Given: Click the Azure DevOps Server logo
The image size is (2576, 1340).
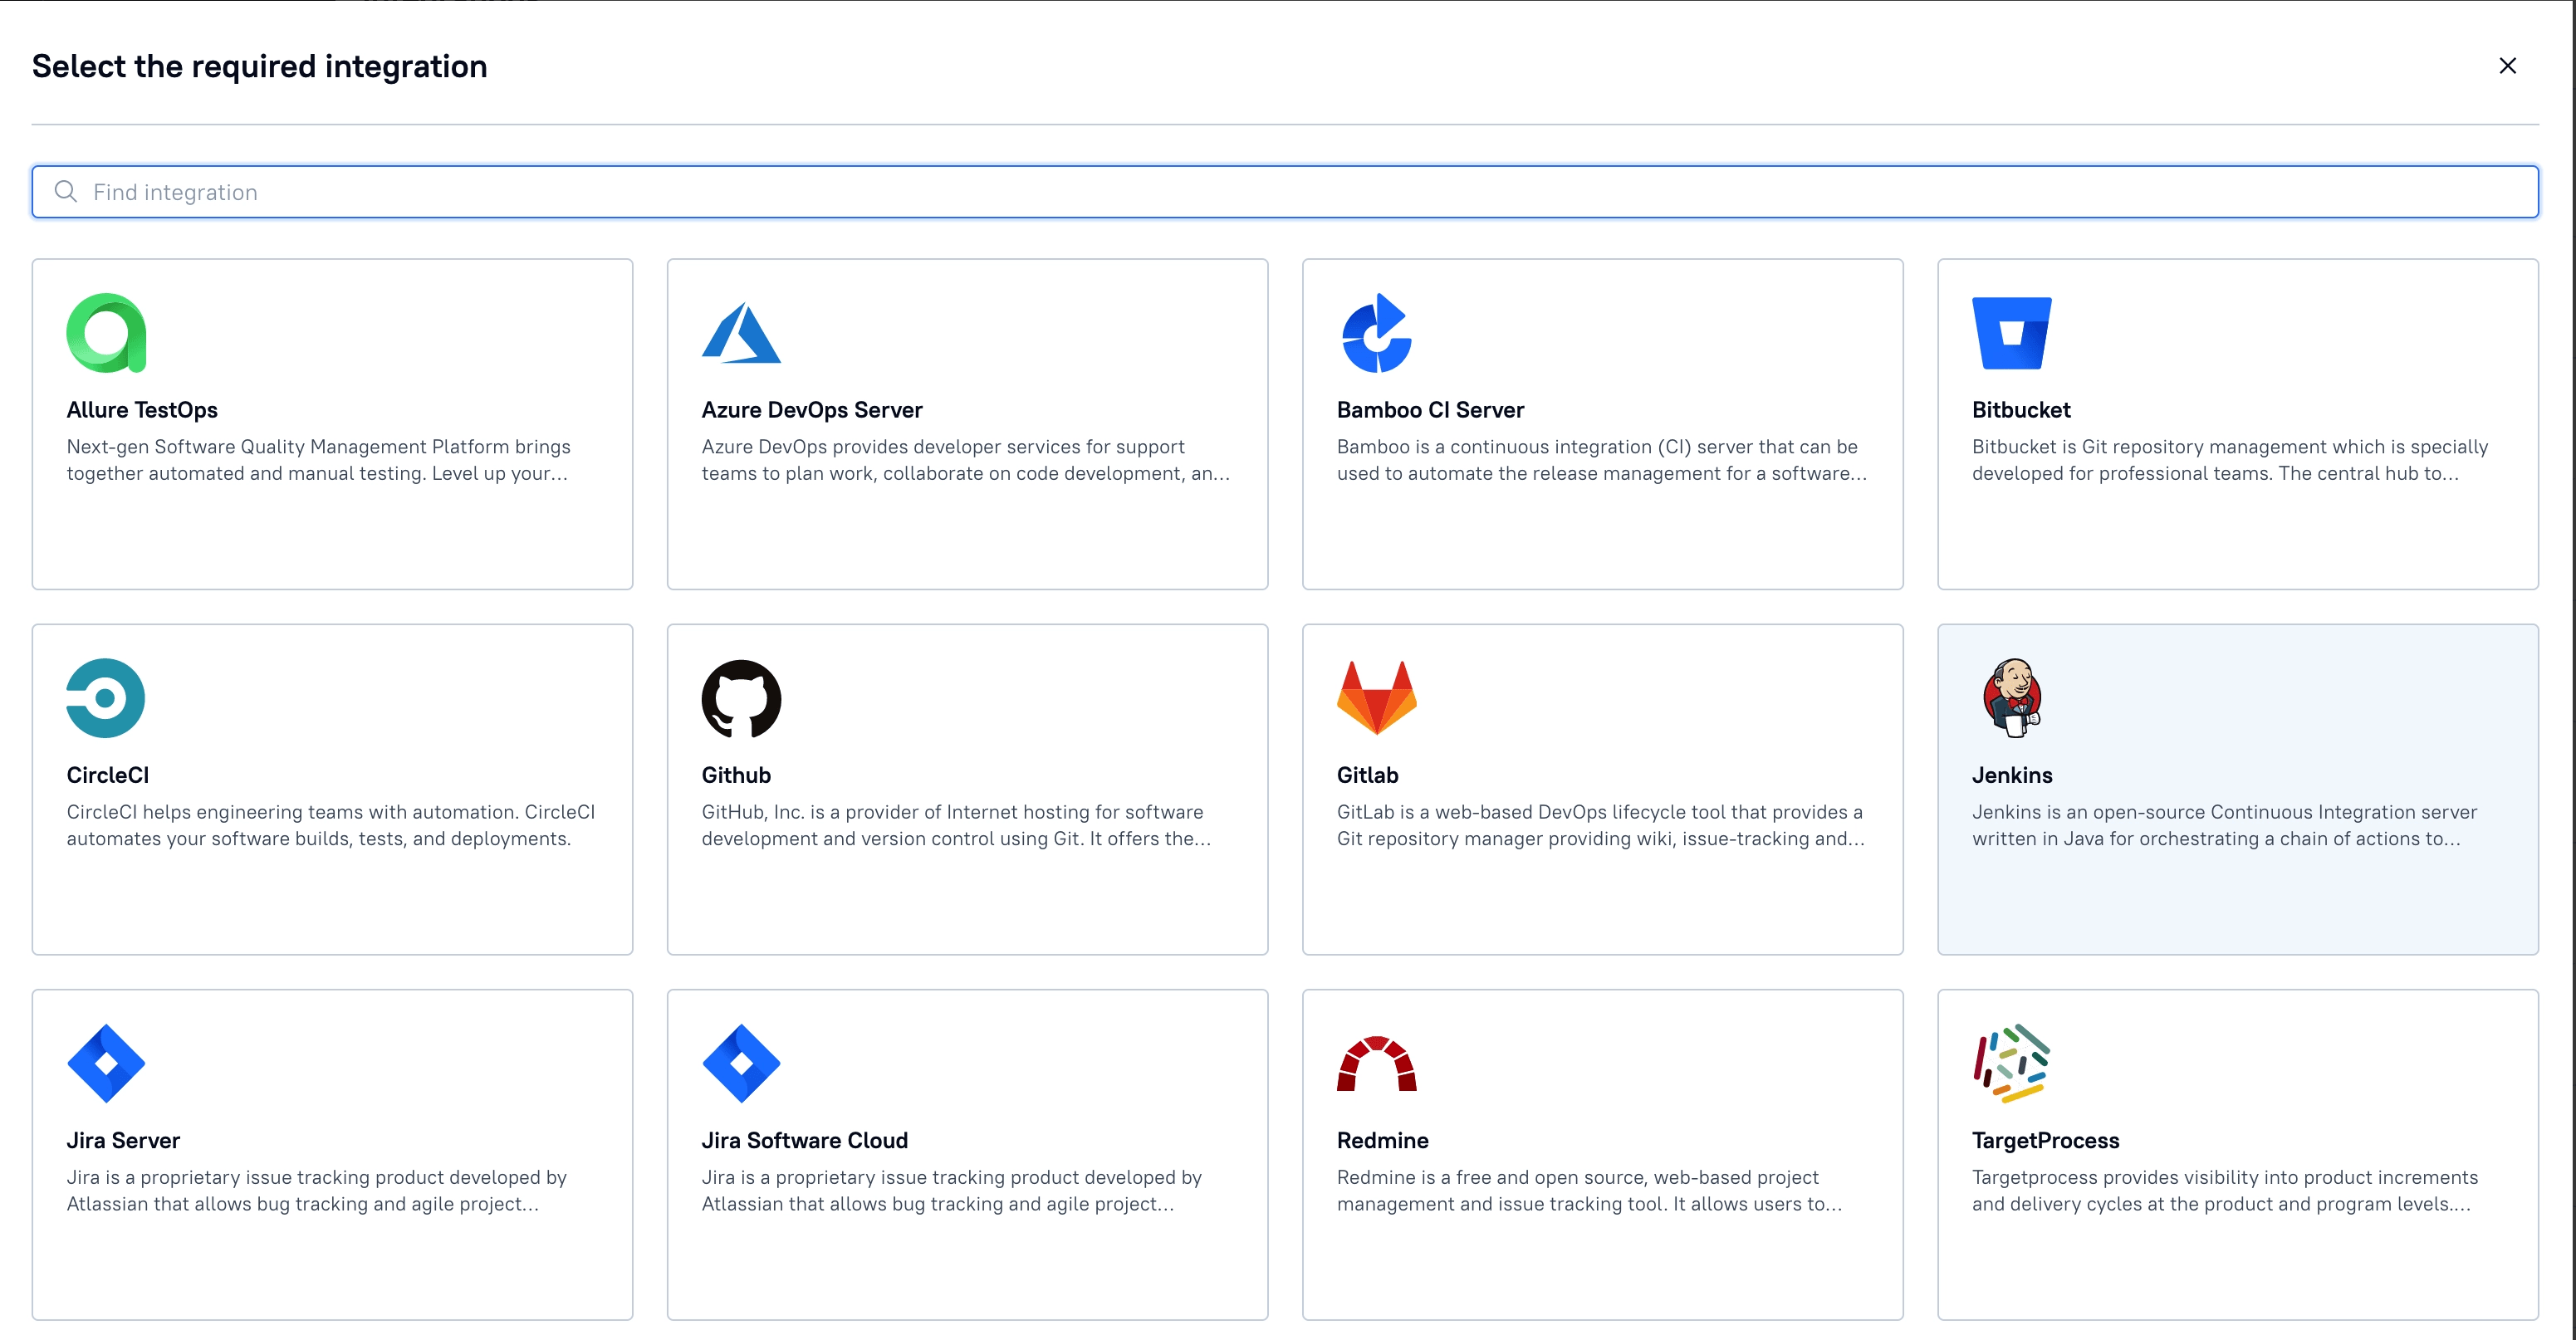Looking at the screenshot, I should (x=741, y=333).
